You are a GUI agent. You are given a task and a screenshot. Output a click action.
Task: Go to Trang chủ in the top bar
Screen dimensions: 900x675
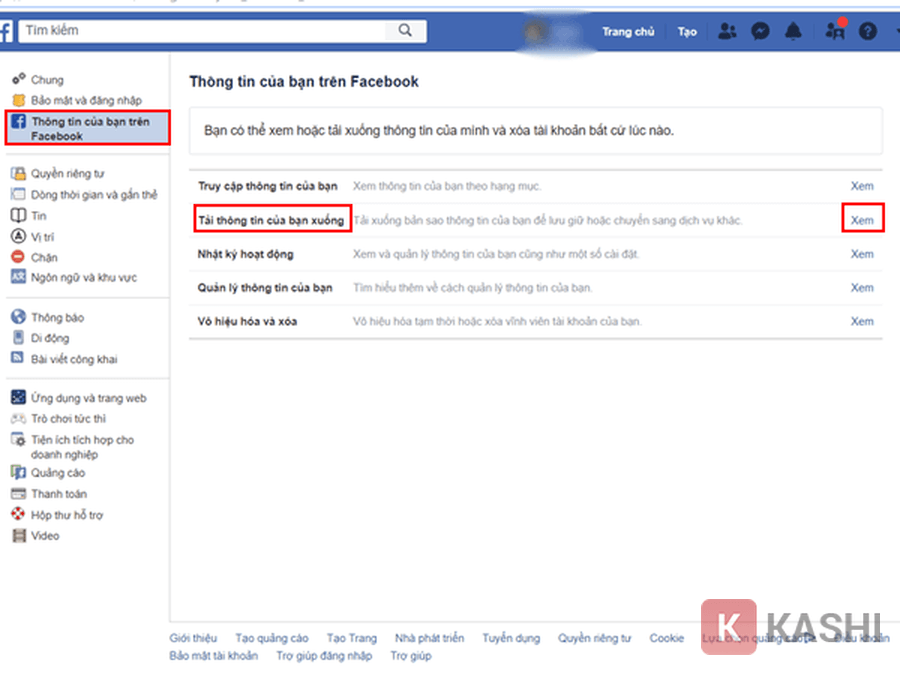tap(628, 32)
